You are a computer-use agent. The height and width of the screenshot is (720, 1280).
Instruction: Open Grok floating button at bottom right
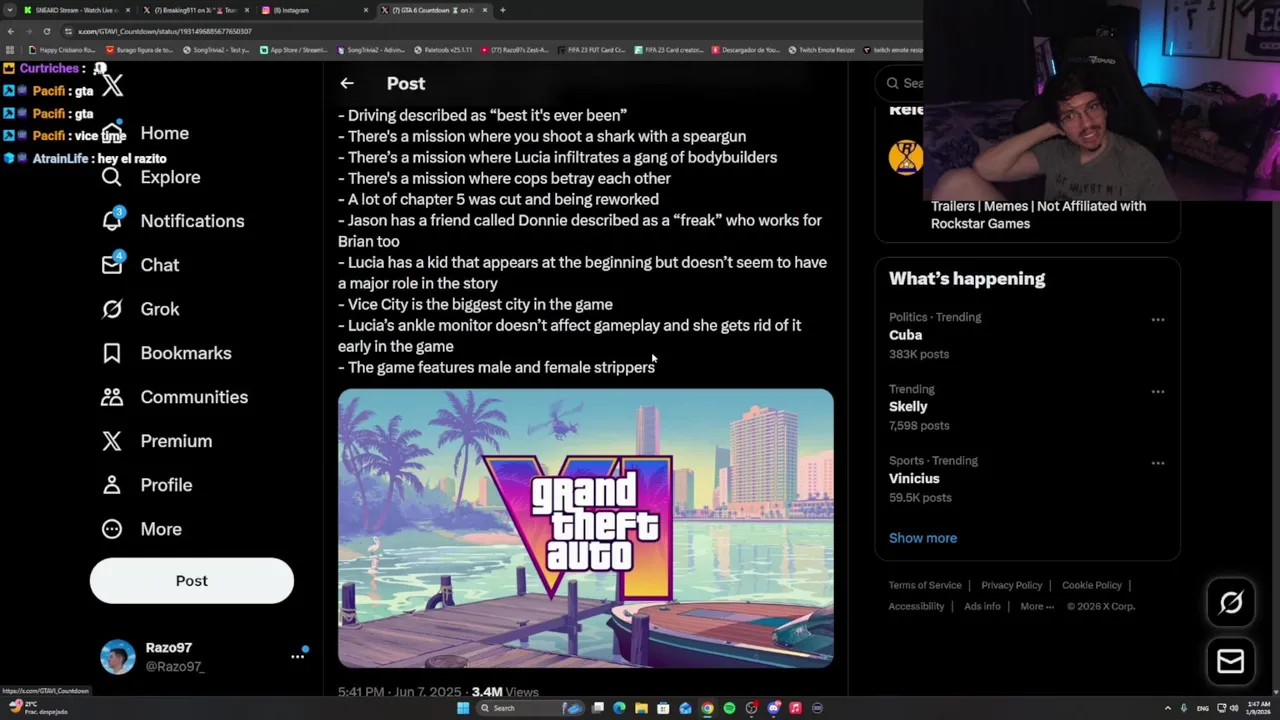coord(1231,602)
